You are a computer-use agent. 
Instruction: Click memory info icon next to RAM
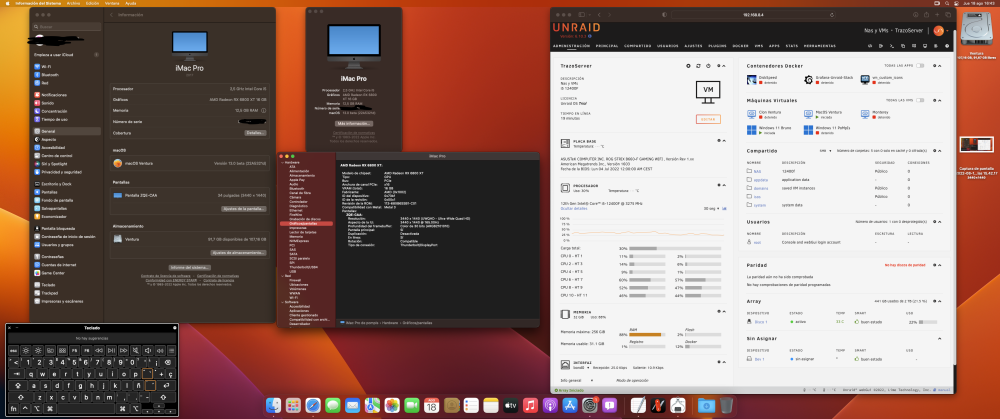click(x=263, y=110)
